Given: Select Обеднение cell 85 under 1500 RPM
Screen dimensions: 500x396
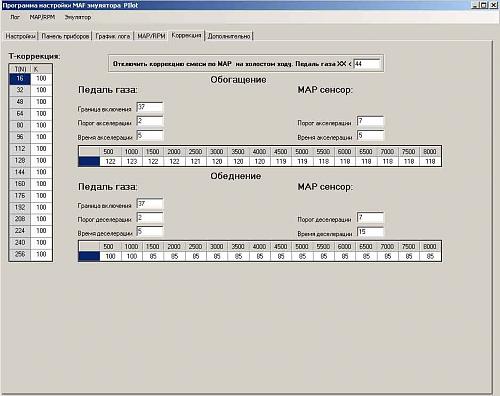Looking at the screenshot, I should tap(153, 257).
